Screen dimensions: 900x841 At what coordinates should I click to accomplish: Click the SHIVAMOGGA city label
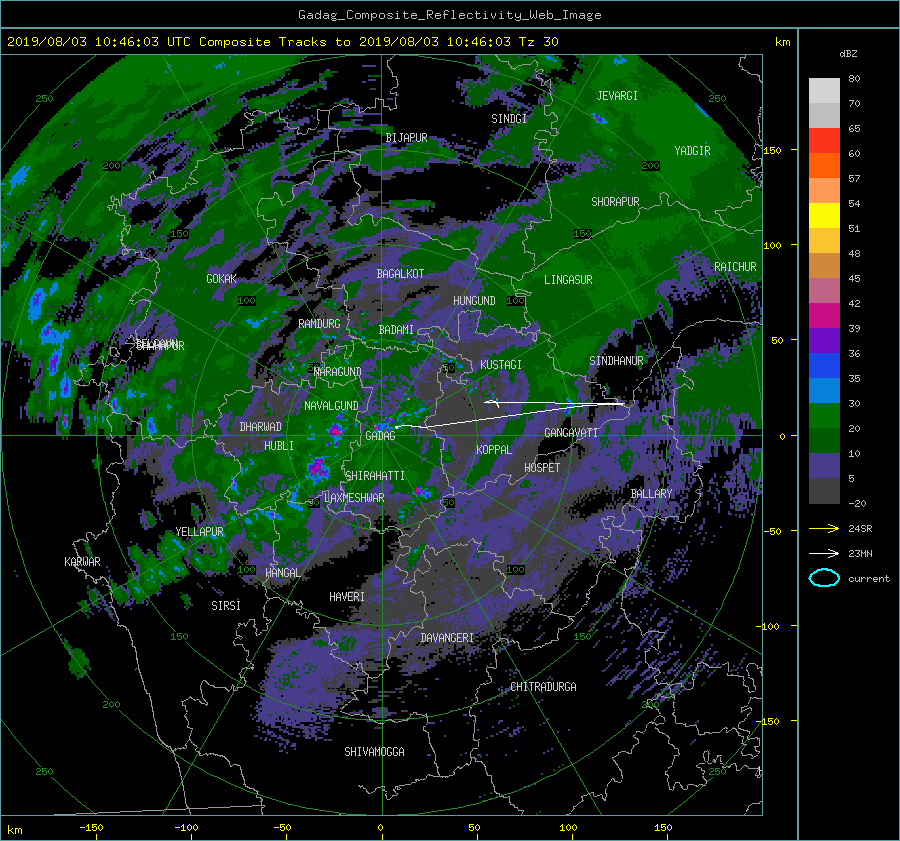374,751
